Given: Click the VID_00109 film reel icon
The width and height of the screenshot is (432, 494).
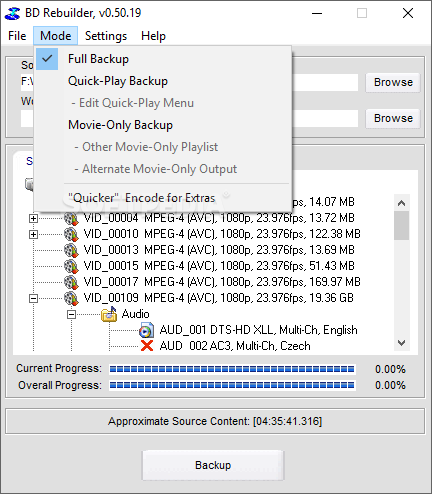Looking at the screenshot, I should point(71,298).
